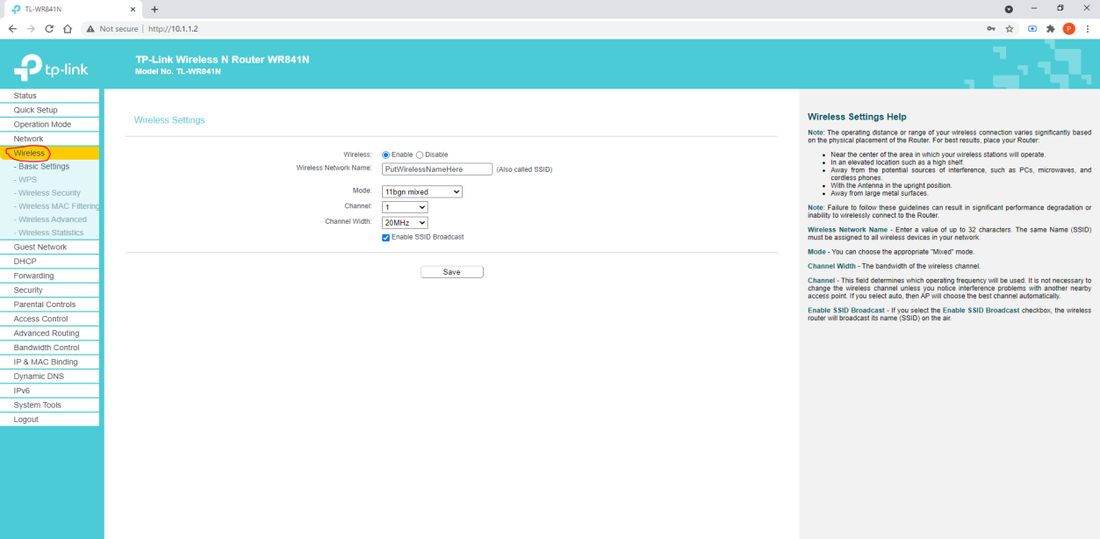The width and height of the screenshot is (1100, 539).
Task: Reload the router page
Action: (49, 29)
